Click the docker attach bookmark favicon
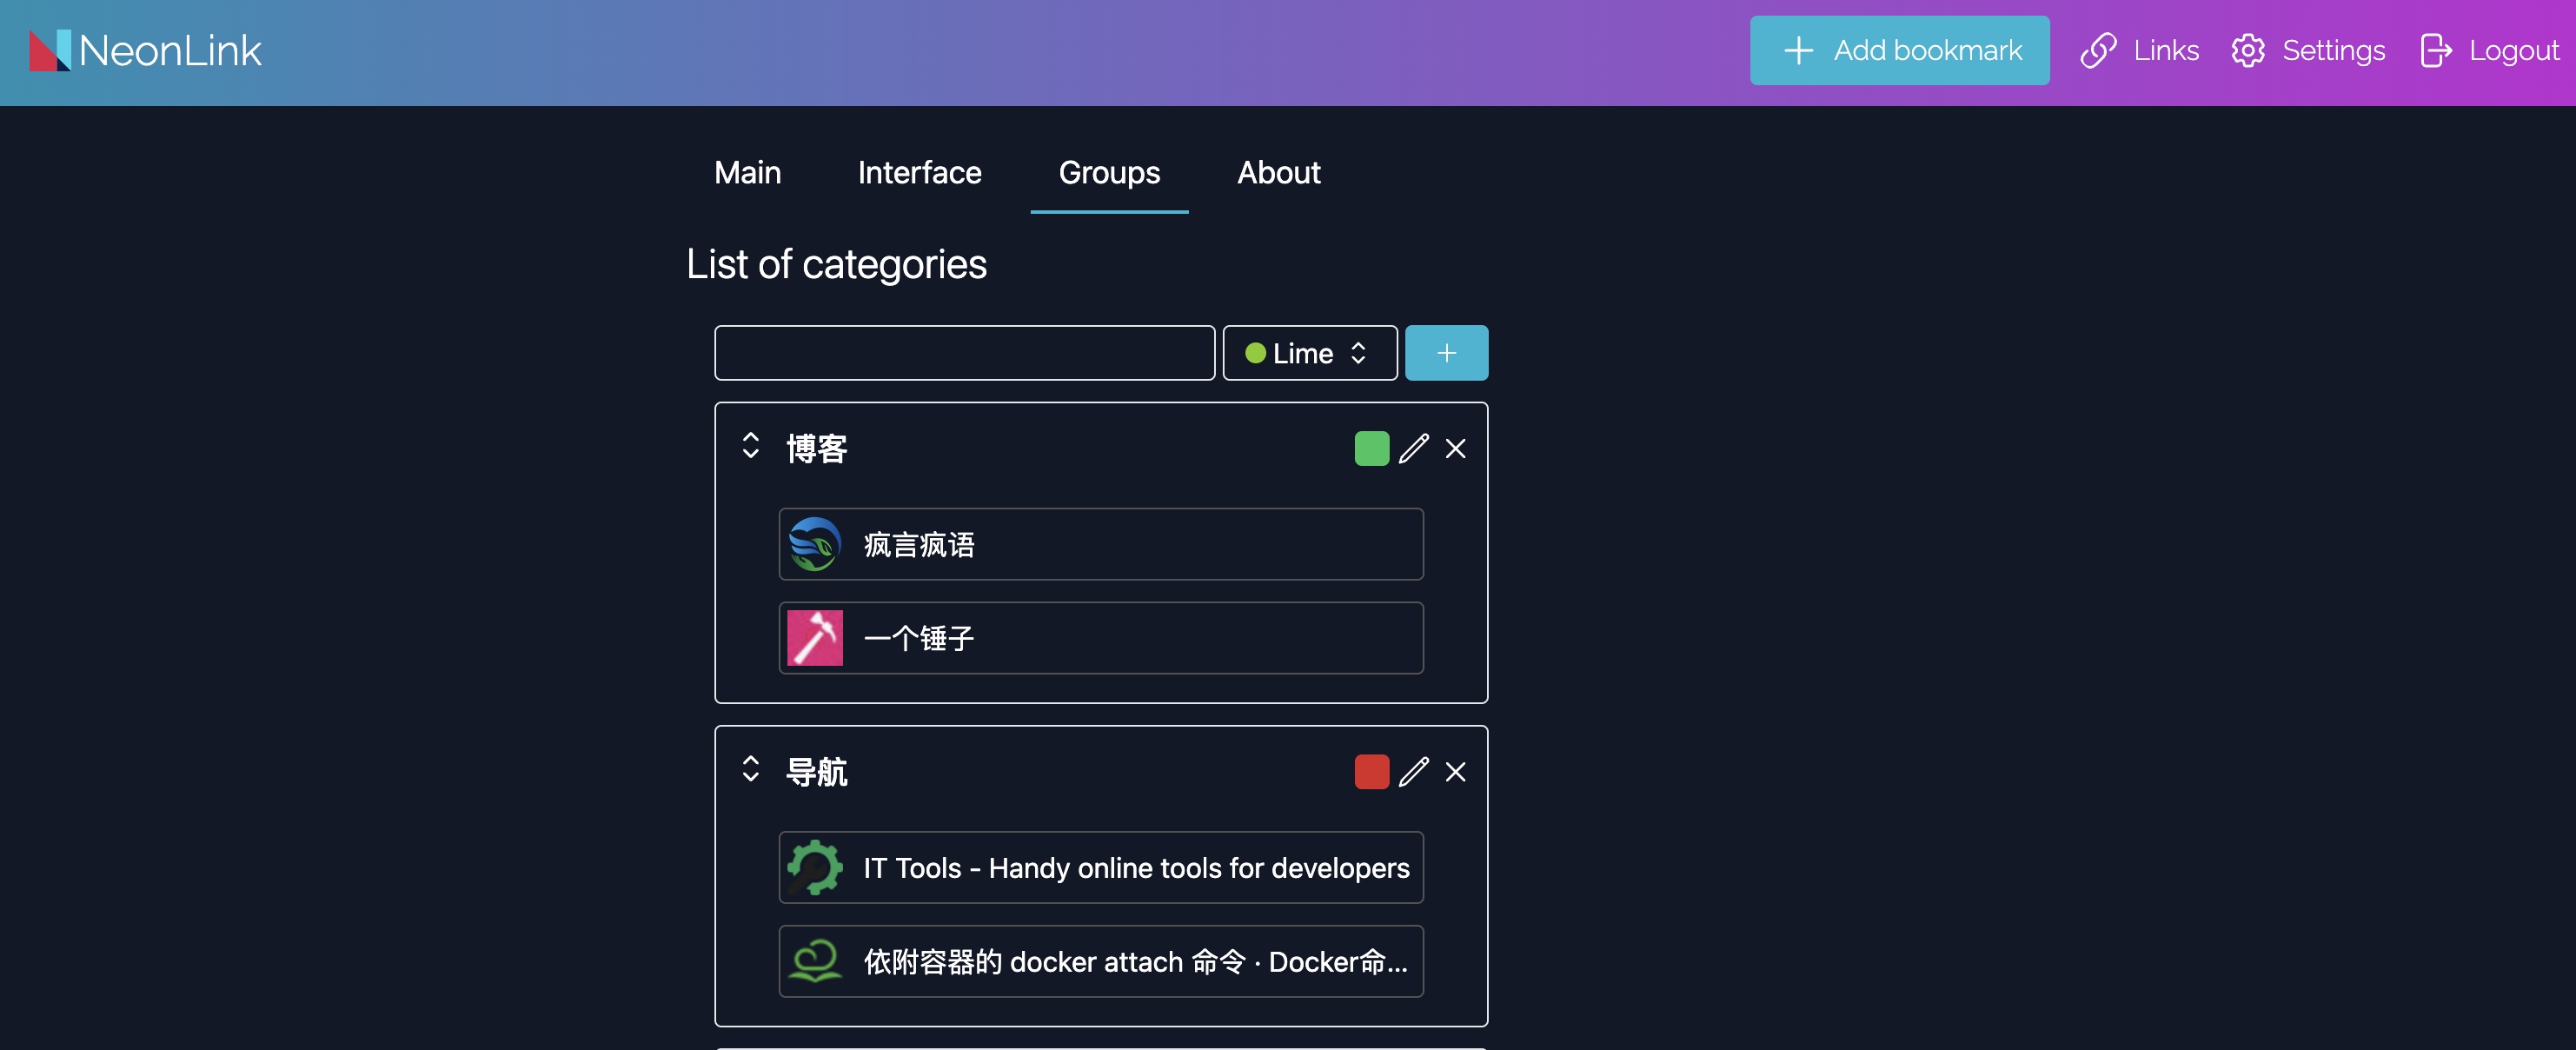Image resolution: width=2576 pixels, height=1050 pixels. pos(814,961)
